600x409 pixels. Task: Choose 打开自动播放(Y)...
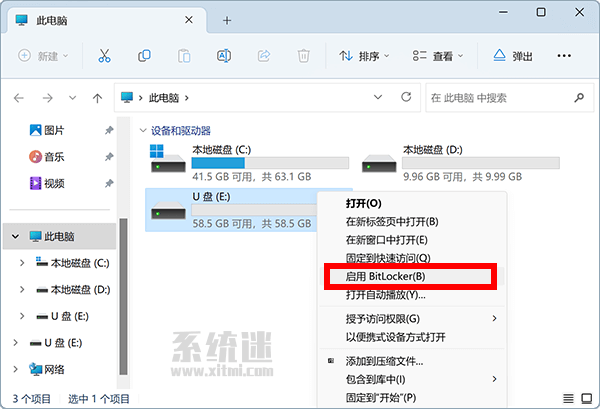pos(411,295)
